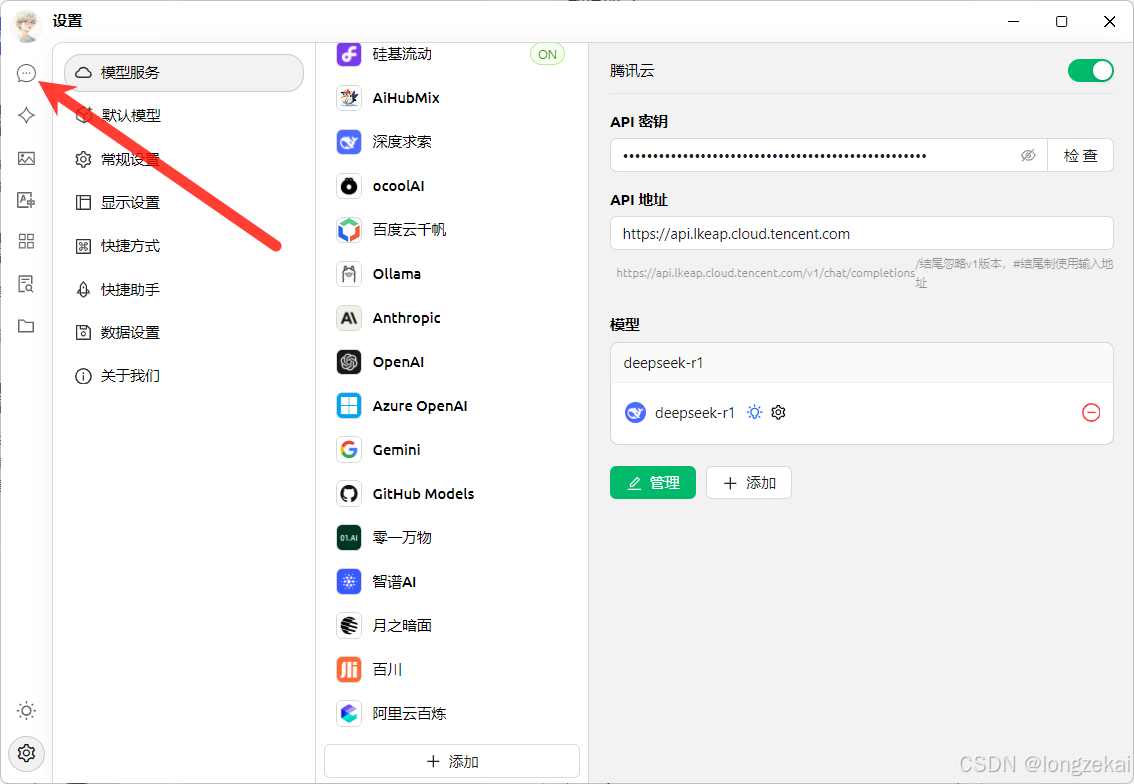Image resolution: width=1134 pixels, height=784 pixels.
Task: Click into the API 密钥 input field
Action: pos(829,155)
